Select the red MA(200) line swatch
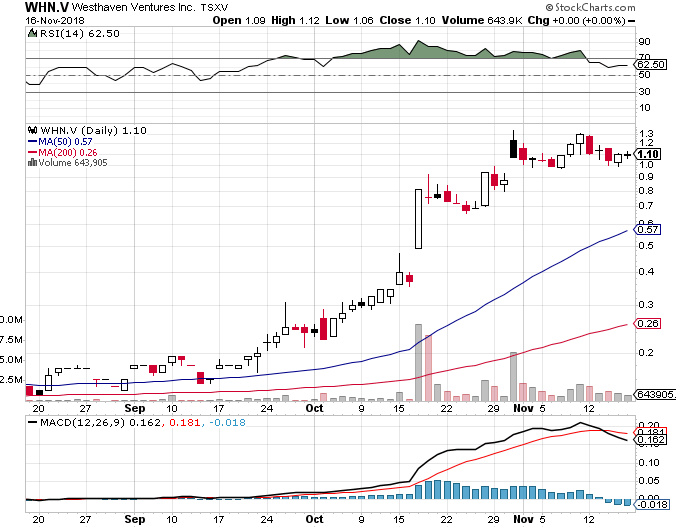Image resolution: width=685 pixels, height=529 pixels. tap(32, 152)
